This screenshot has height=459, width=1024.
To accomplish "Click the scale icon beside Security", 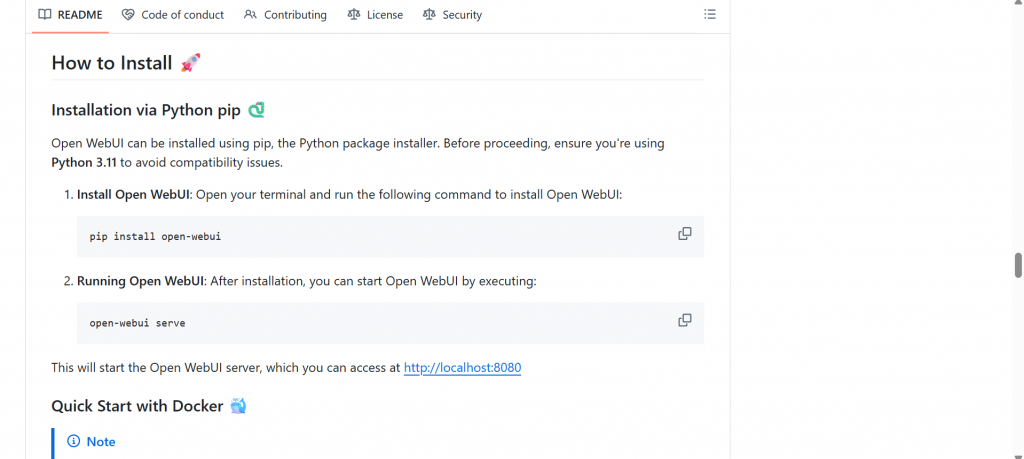I will [429, 15].
